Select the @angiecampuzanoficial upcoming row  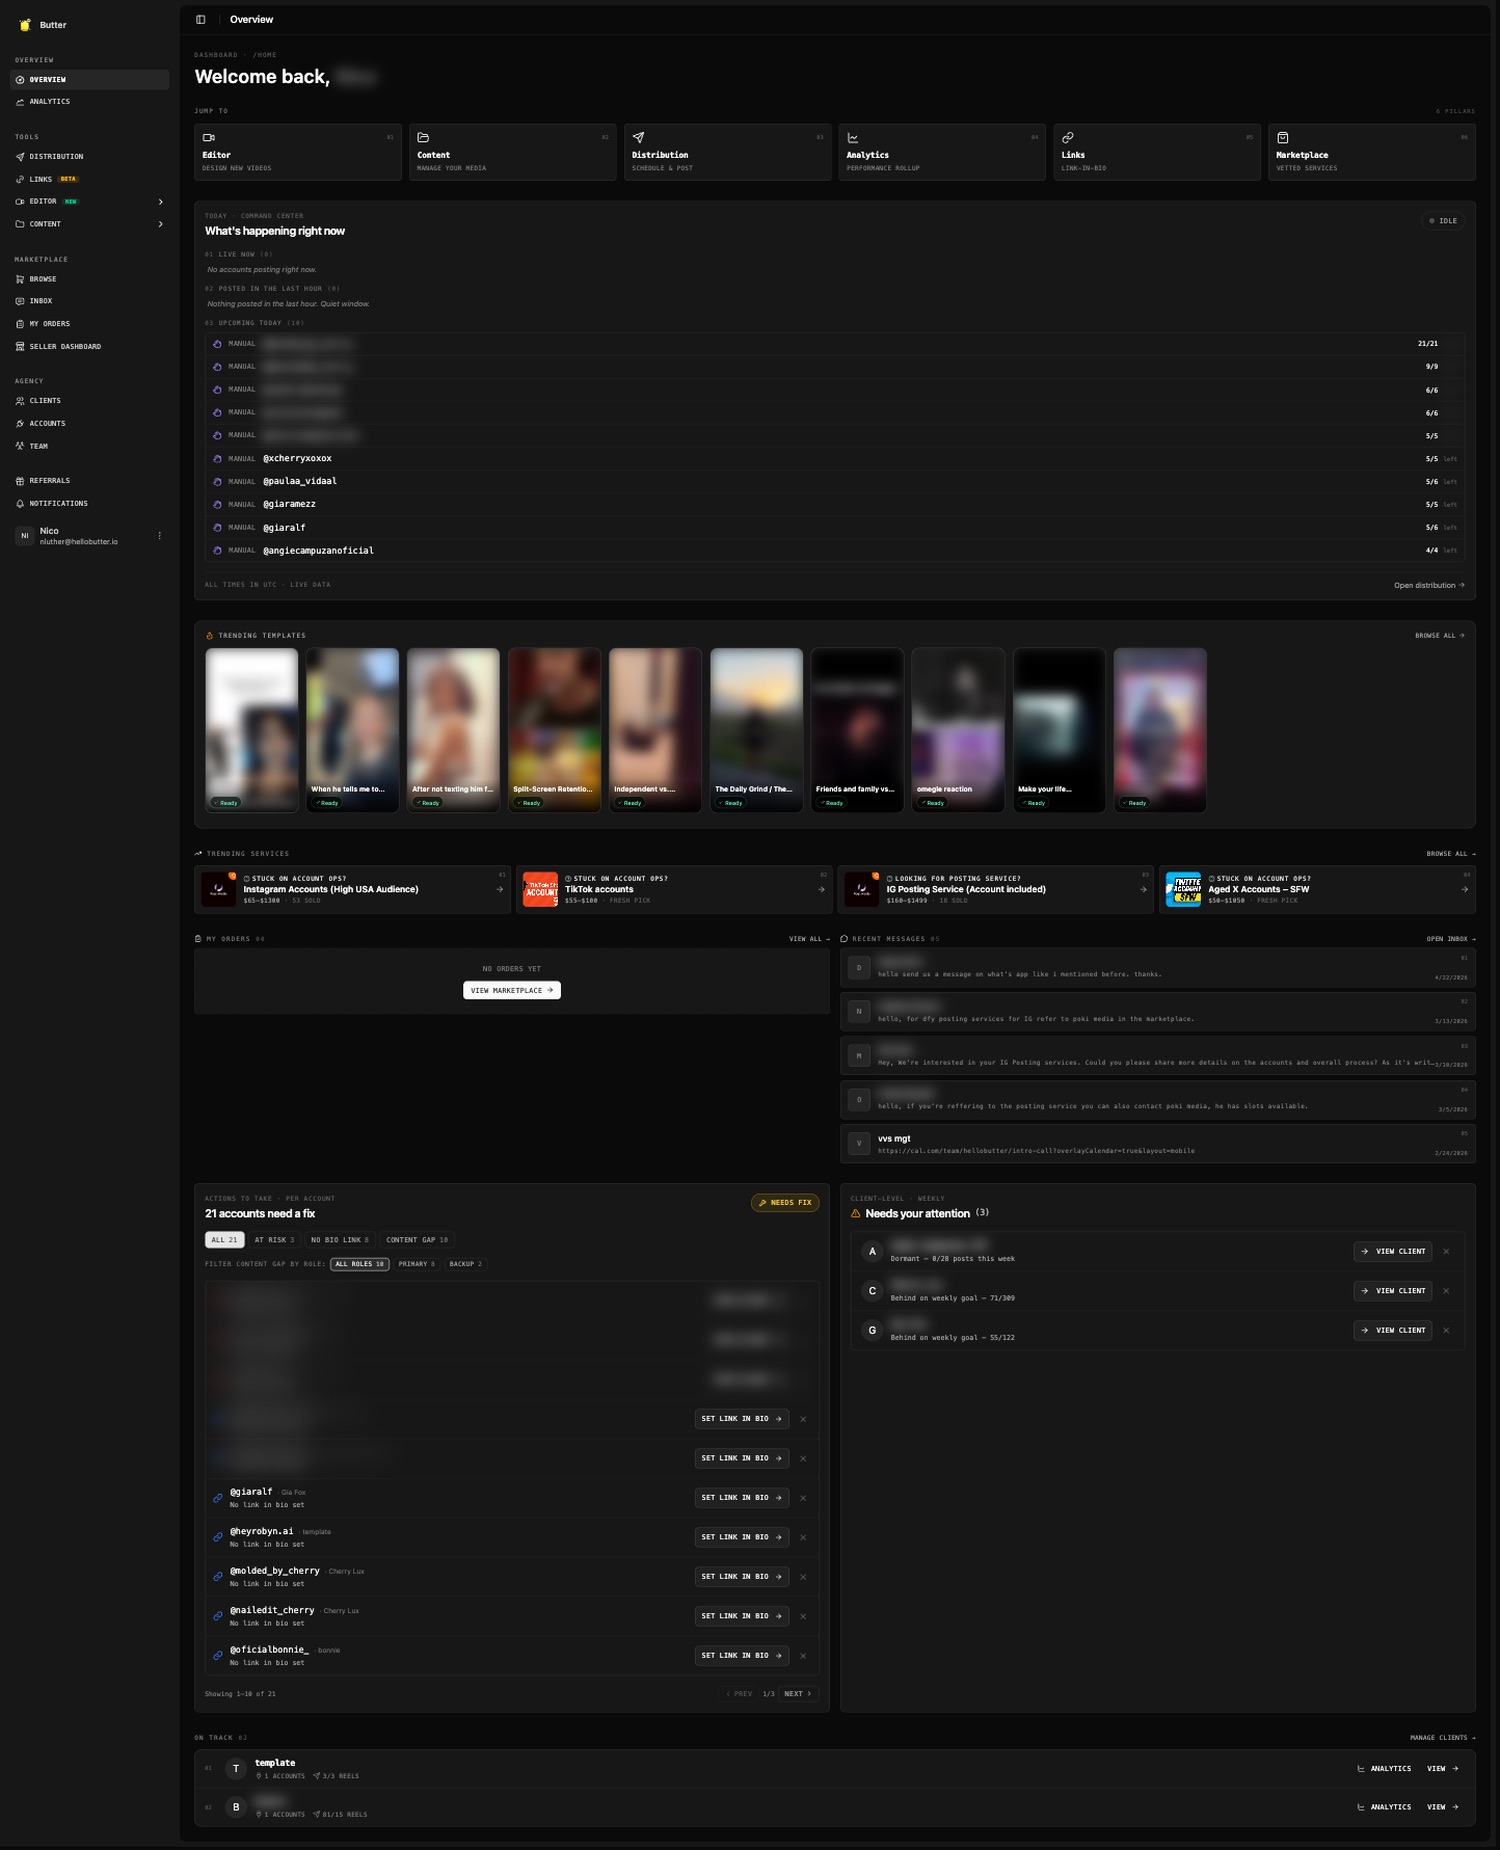pyautogui.click(x=834, y=551)
